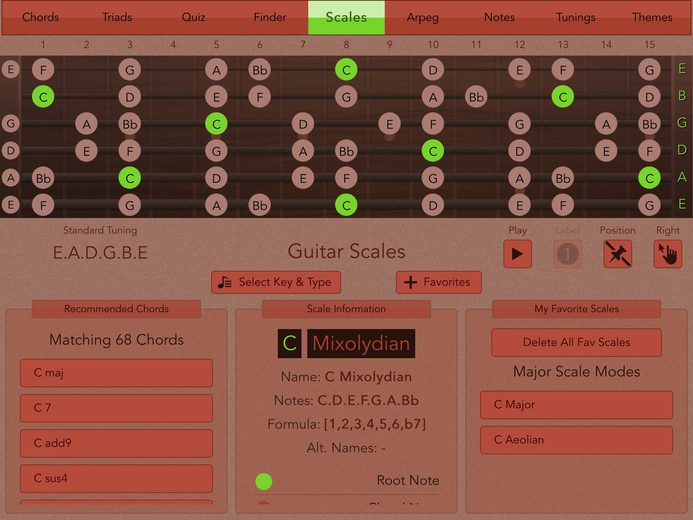
Task: Select the C sus4 chord entry
Action: pos(116,478)
